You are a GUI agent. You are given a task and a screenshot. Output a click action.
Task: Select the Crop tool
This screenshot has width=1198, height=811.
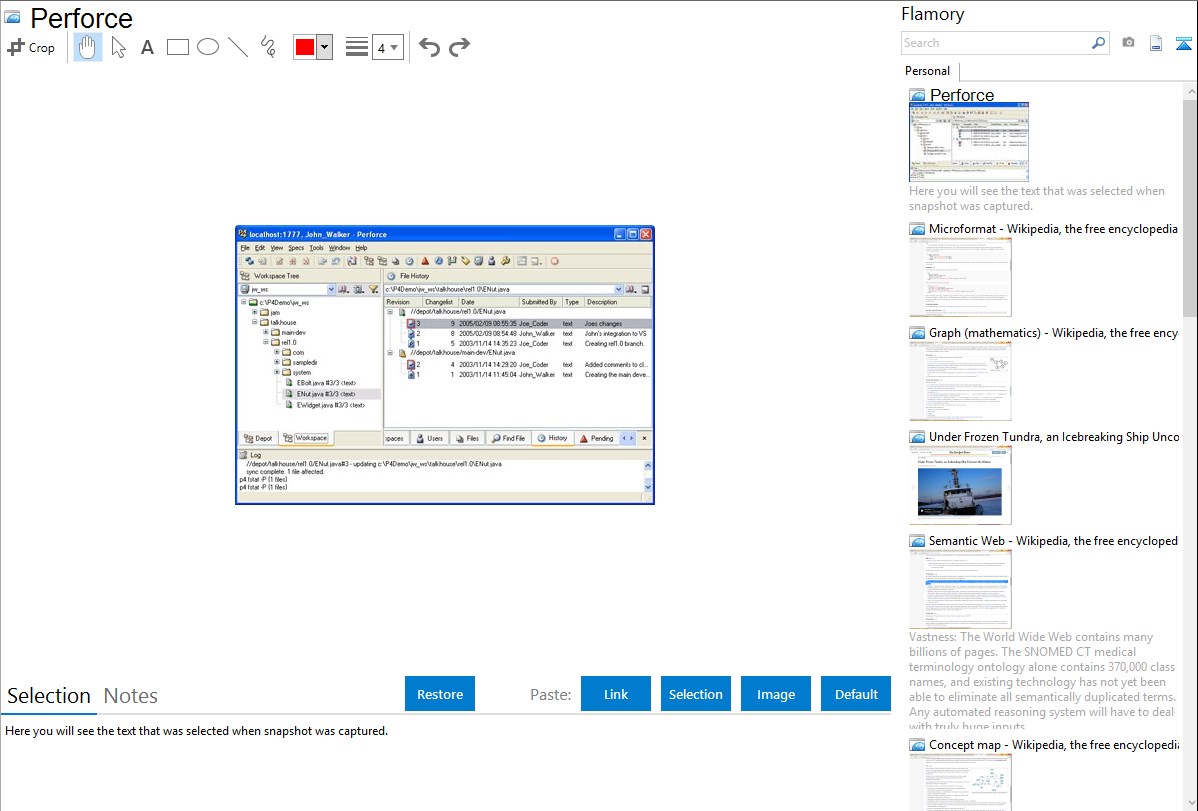pyautogui.click(x=31, y=47)
